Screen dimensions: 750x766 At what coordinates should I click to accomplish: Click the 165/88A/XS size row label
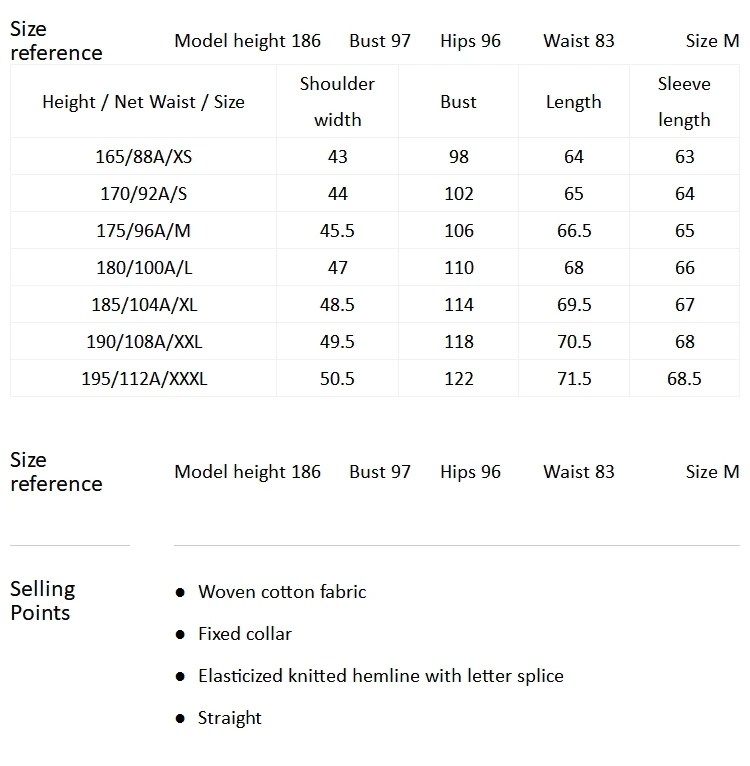[x=144, y=157]
